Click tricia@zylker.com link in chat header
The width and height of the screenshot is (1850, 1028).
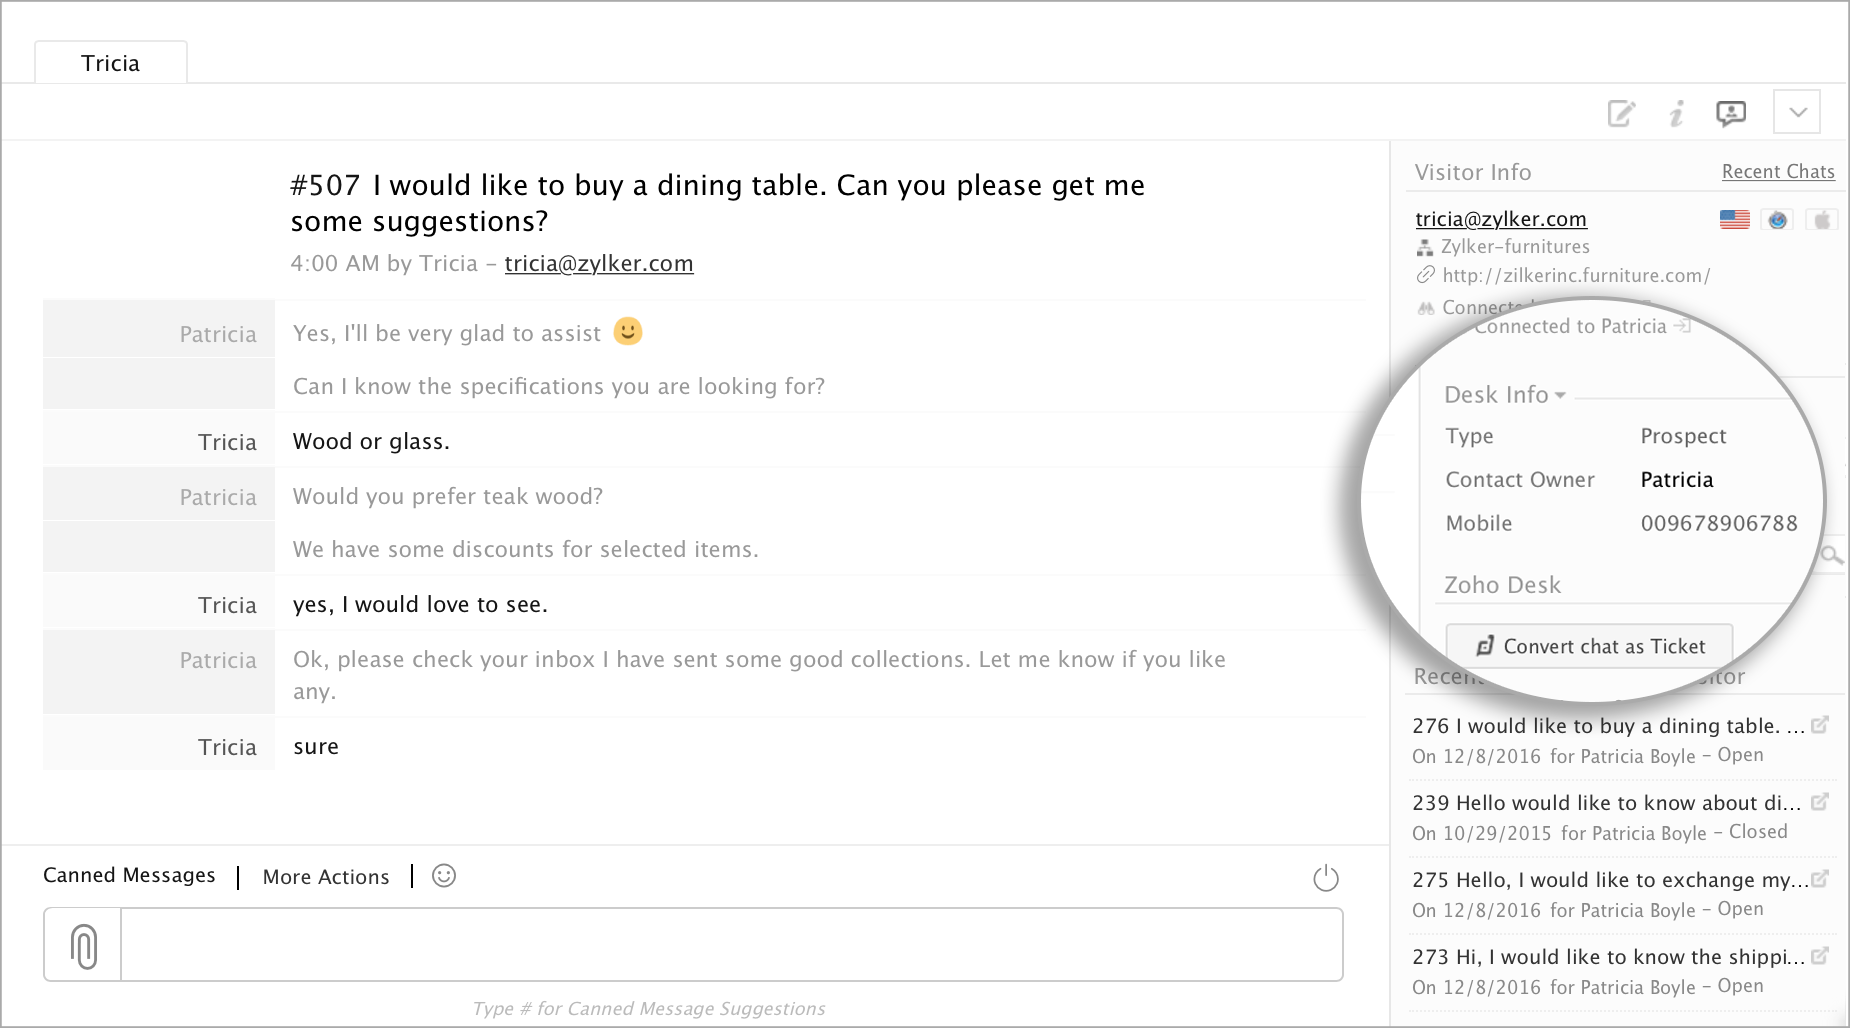tap(598, 263)
